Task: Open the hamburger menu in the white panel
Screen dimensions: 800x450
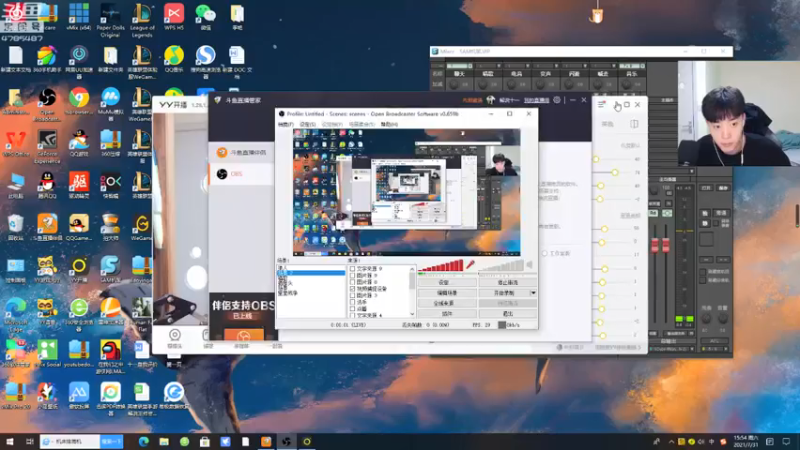Action: (602, 104)
